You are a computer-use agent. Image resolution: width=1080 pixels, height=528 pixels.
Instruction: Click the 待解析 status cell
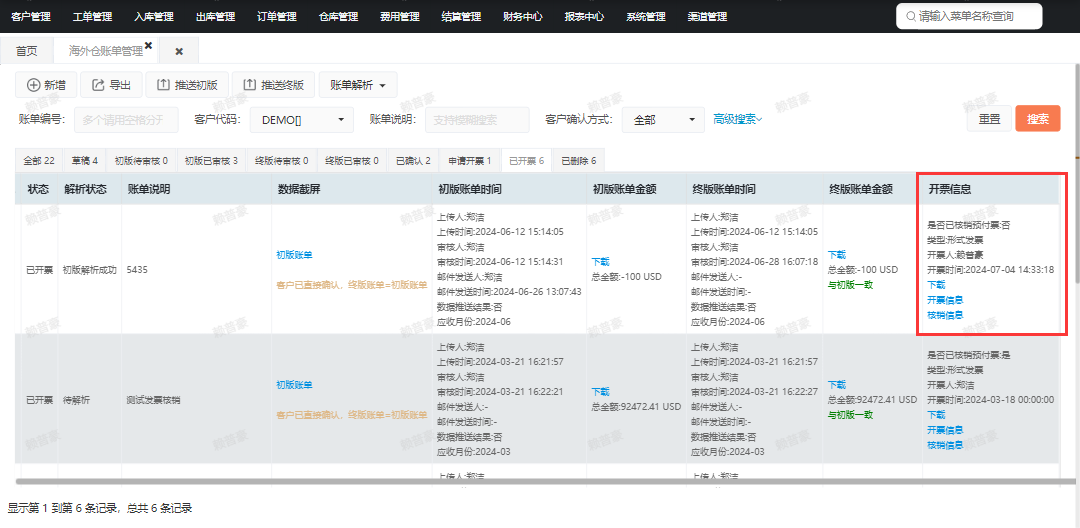90,399
